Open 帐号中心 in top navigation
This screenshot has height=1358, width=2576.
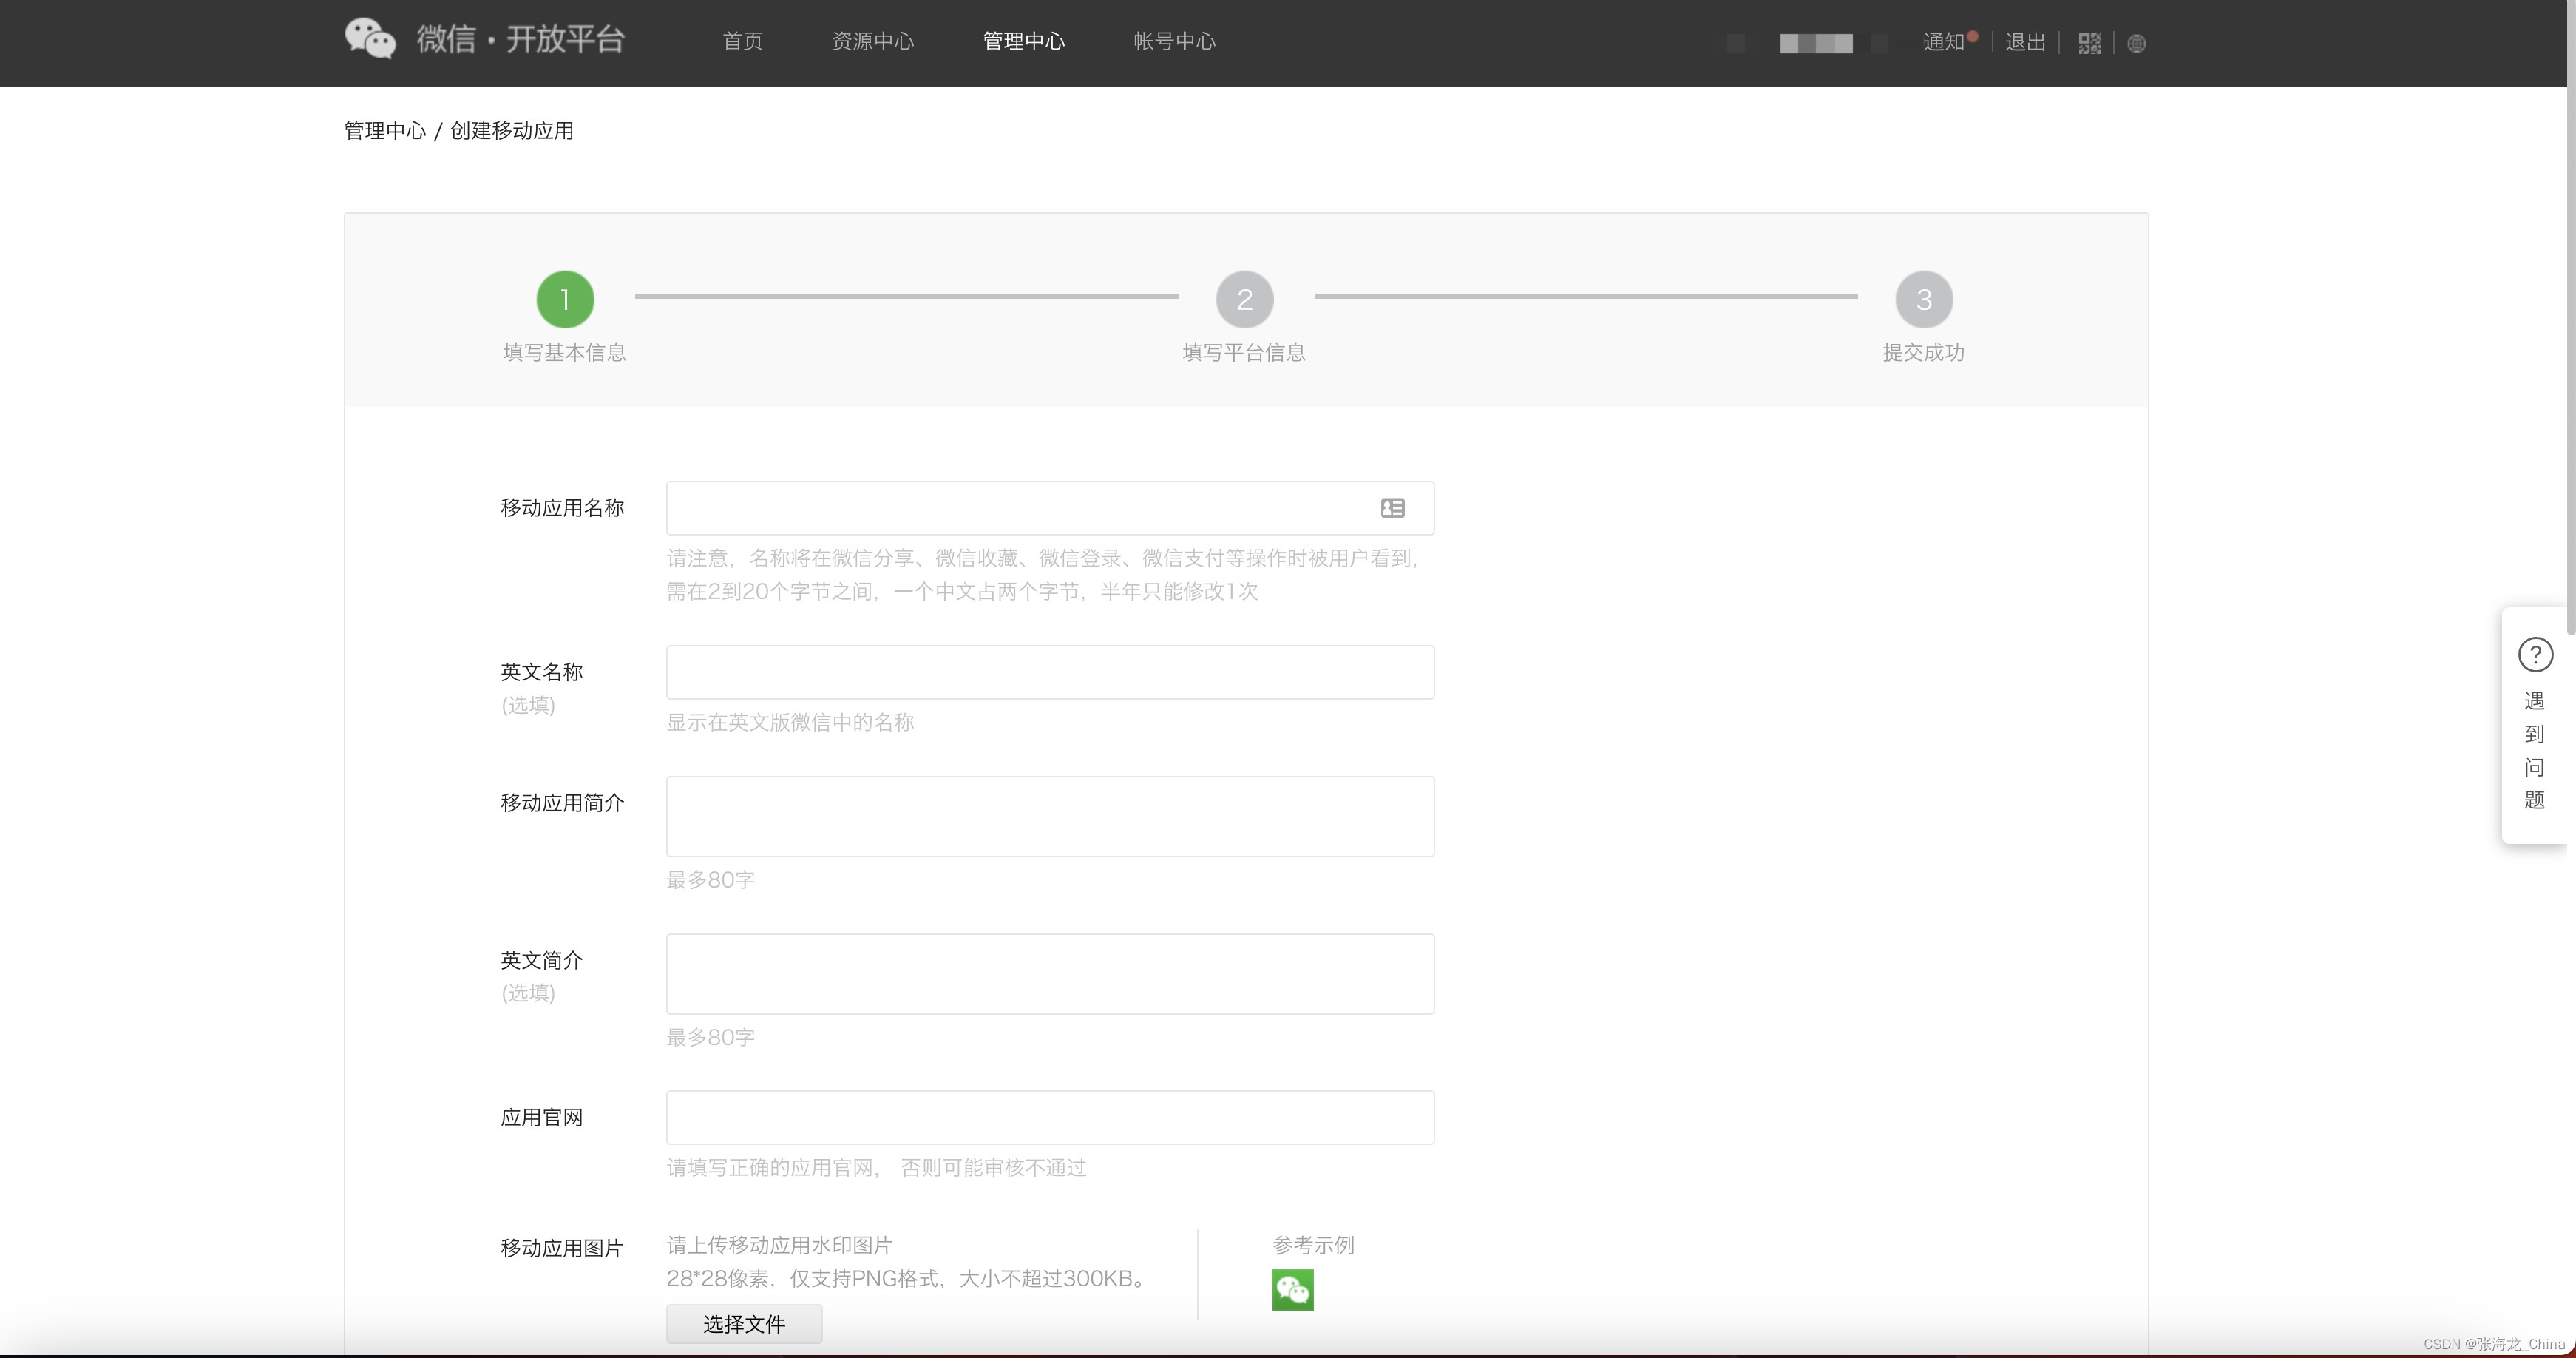point(1174,42)
